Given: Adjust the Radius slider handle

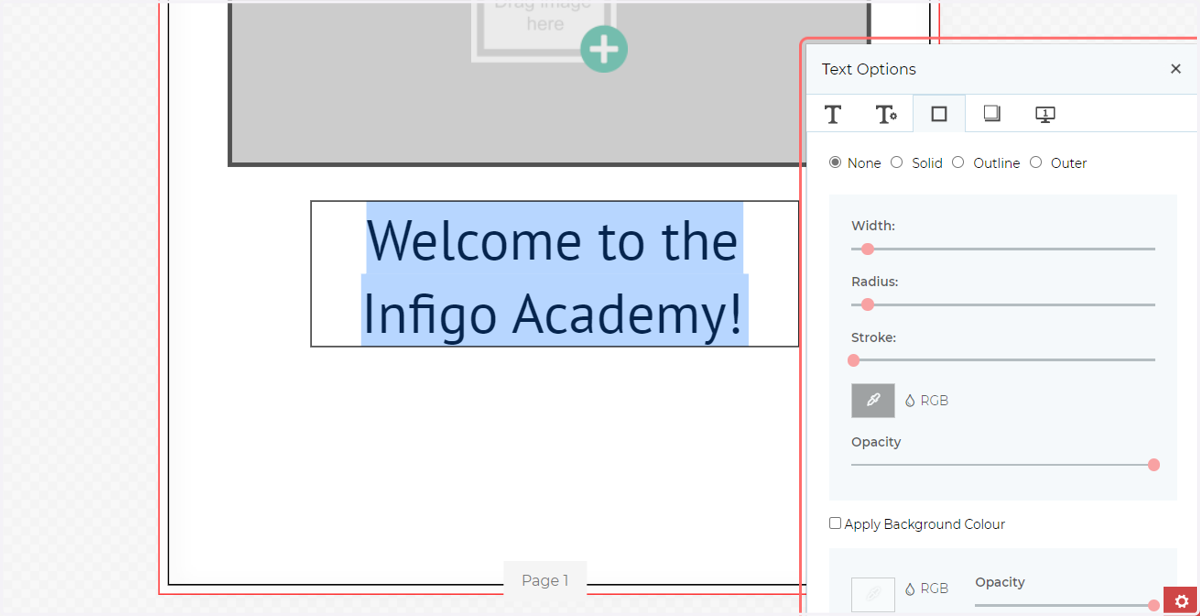Looking at the screenshot, I should coord(868,304).
